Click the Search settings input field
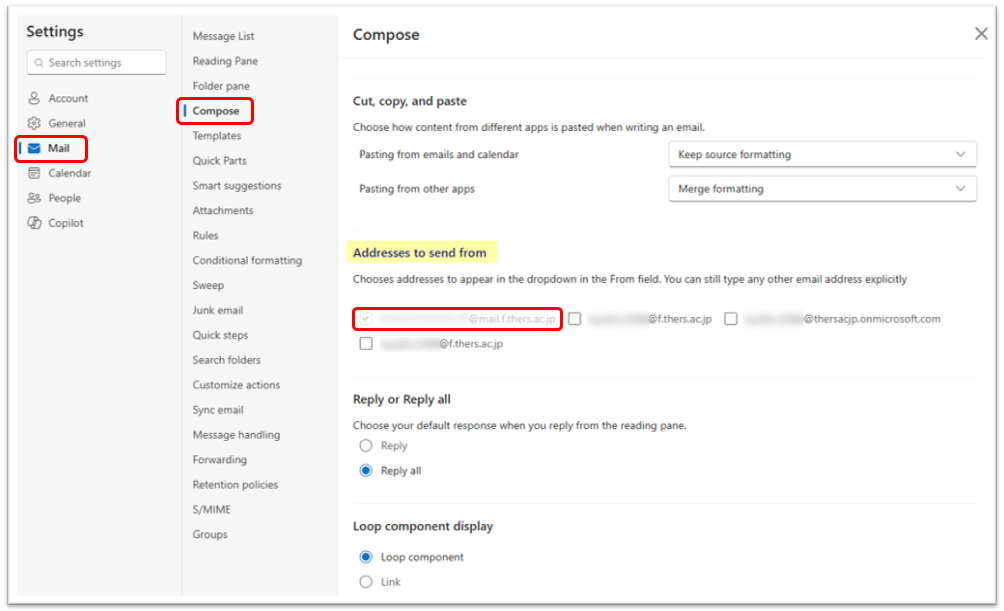 97,63
